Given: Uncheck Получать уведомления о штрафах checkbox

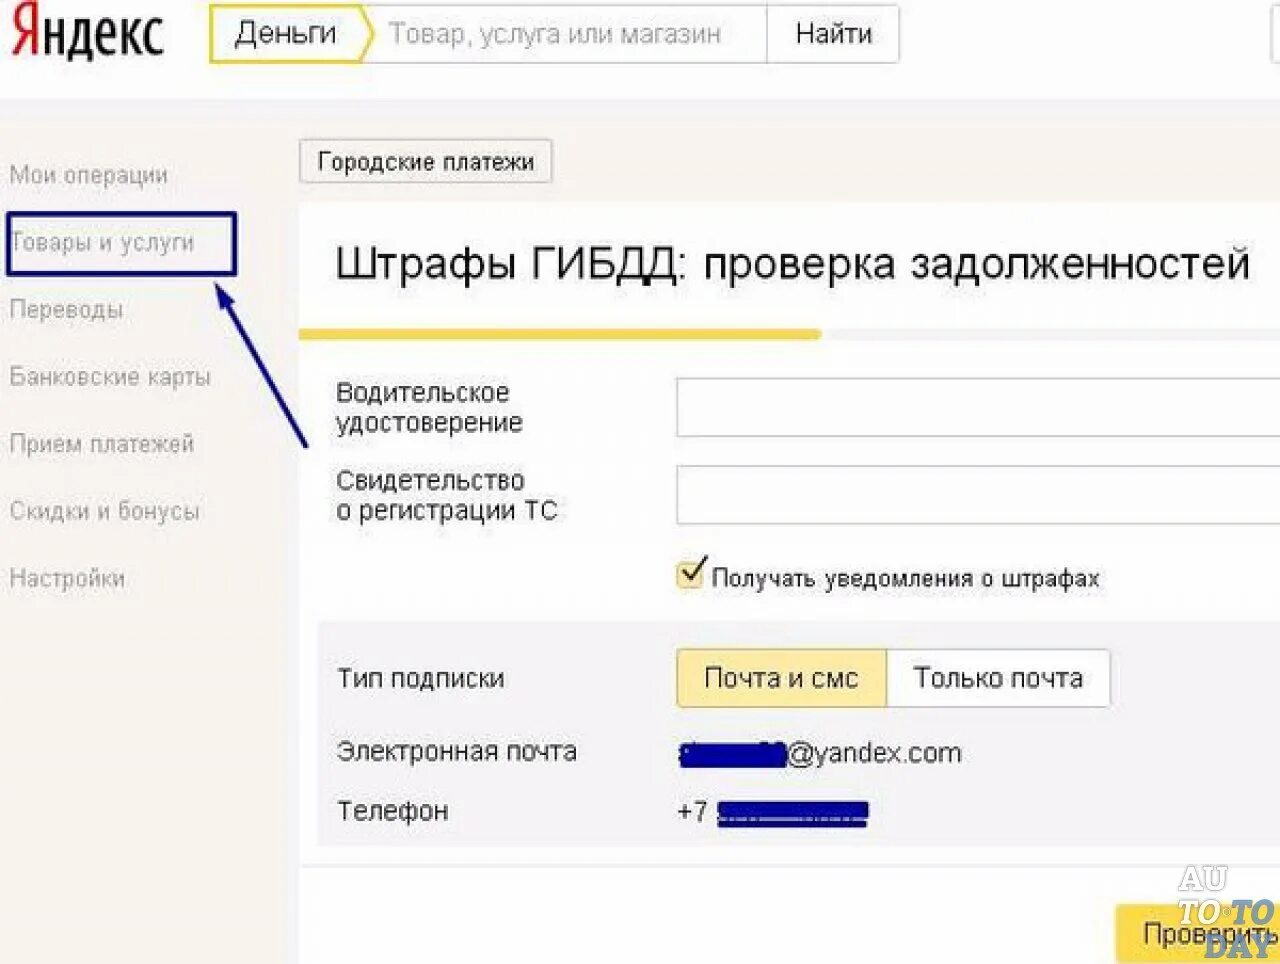Looking at the screenshot, I should coord(691,574).
